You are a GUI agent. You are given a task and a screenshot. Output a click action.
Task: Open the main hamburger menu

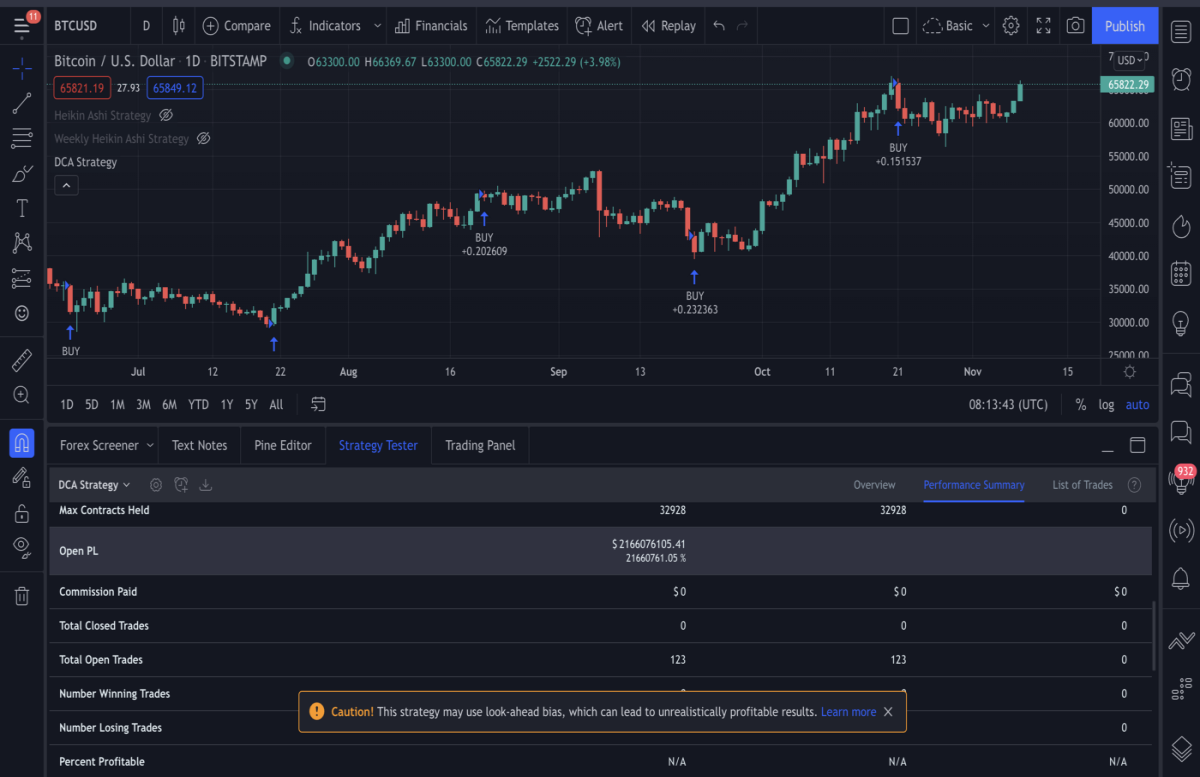(x=21, y=25)
